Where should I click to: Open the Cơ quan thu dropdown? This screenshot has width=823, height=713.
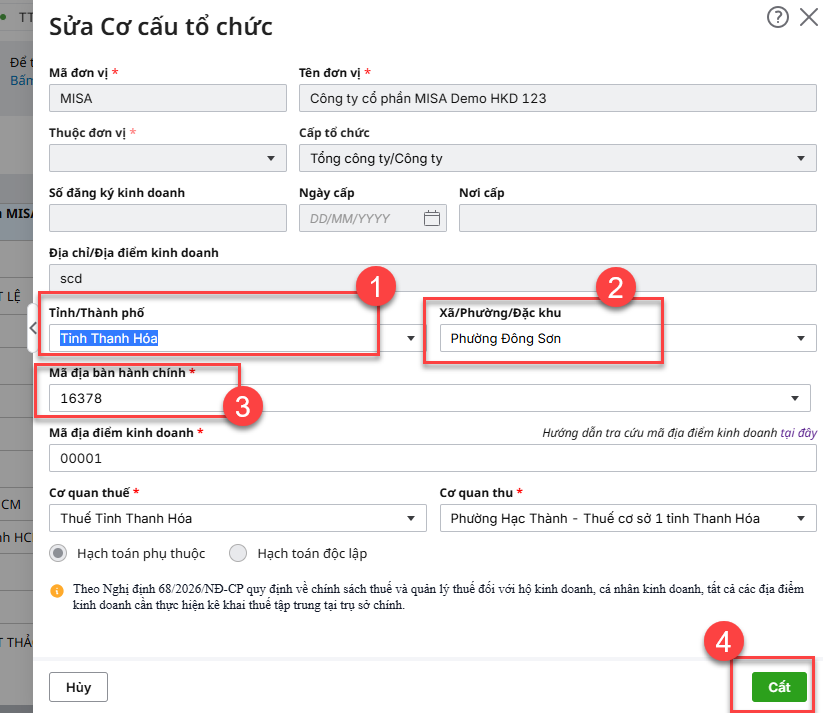point(800,518)
